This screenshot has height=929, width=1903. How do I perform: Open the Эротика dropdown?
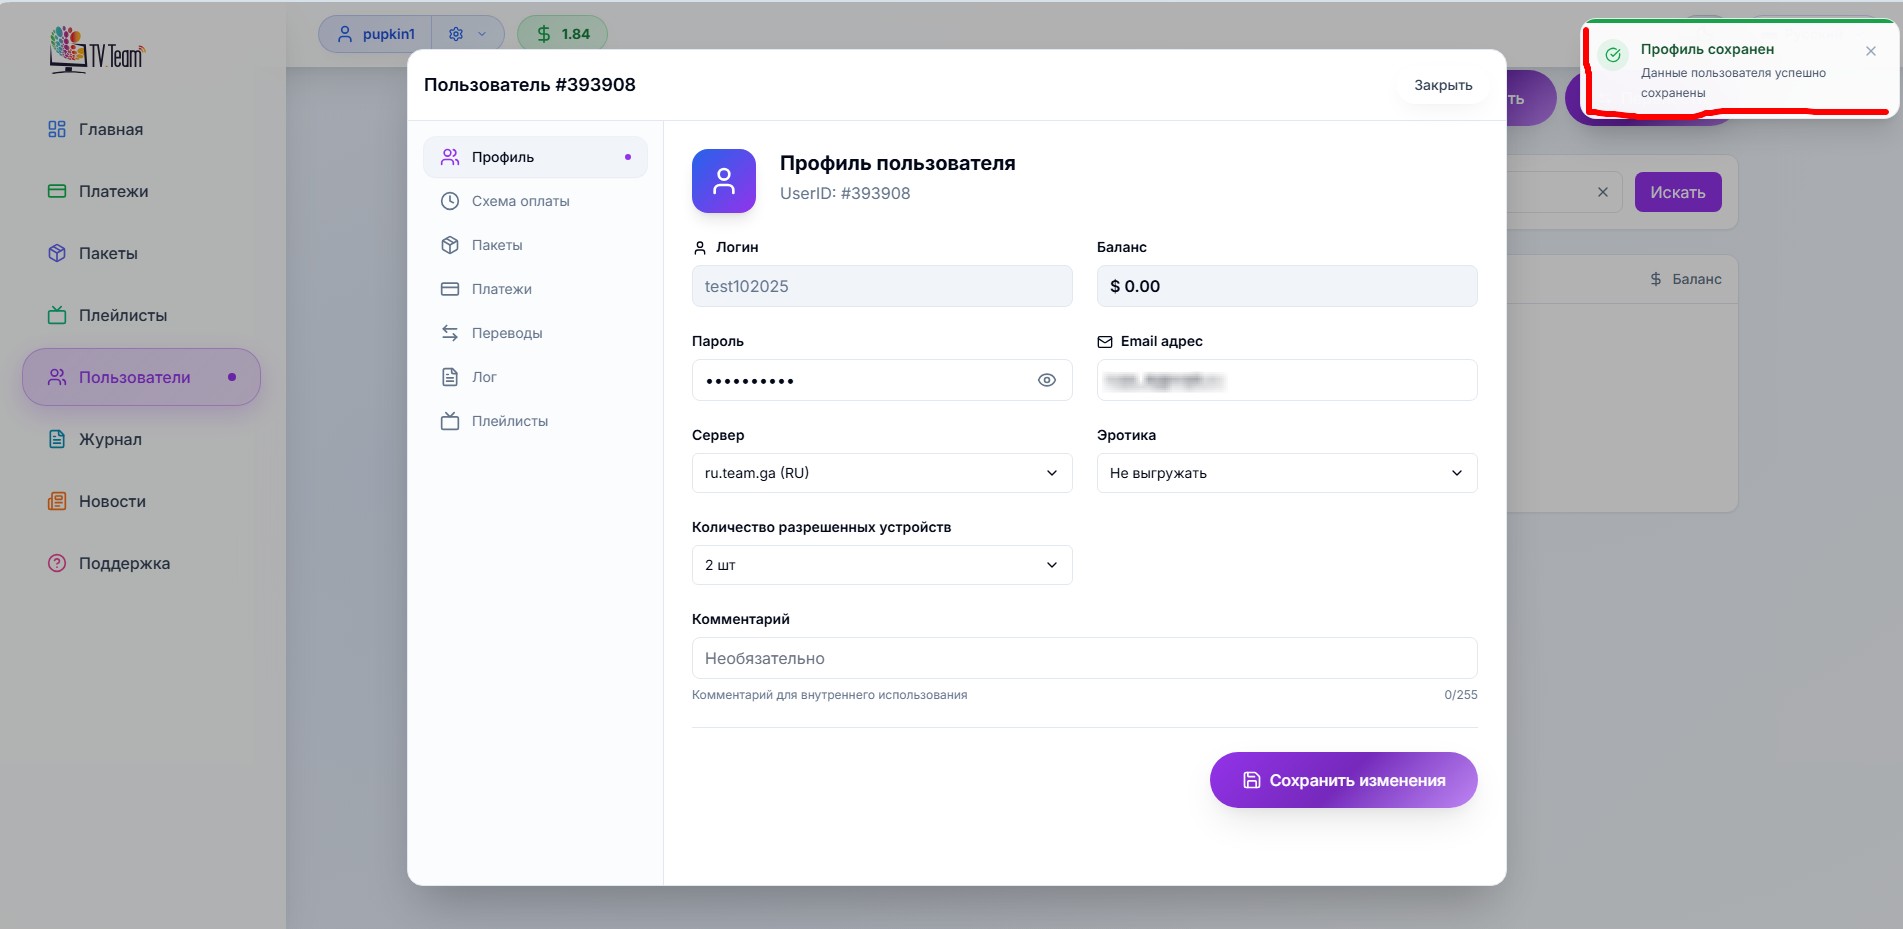pos(1286,473)
